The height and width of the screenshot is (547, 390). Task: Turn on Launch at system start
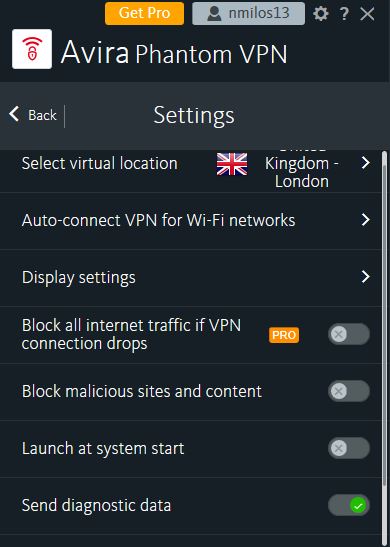pyautogui.click(x=348, y=448)
